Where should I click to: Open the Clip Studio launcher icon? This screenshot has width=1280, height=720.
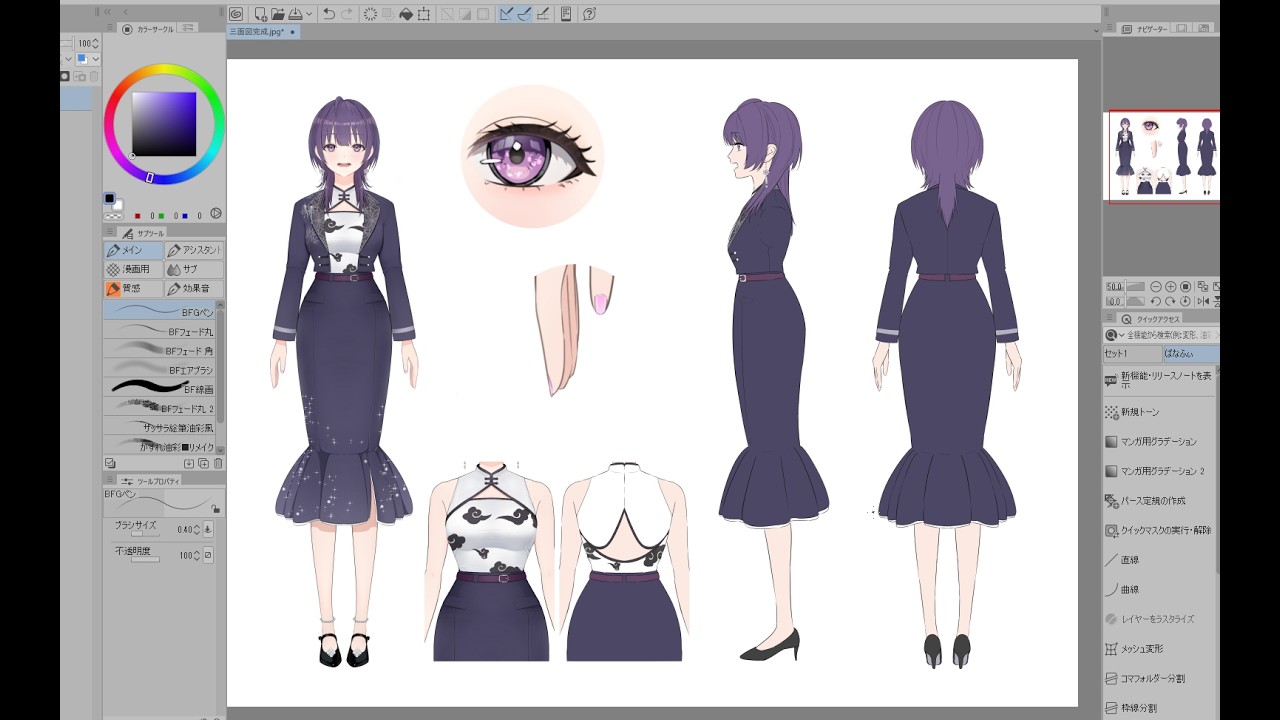(x=236, y=14)
